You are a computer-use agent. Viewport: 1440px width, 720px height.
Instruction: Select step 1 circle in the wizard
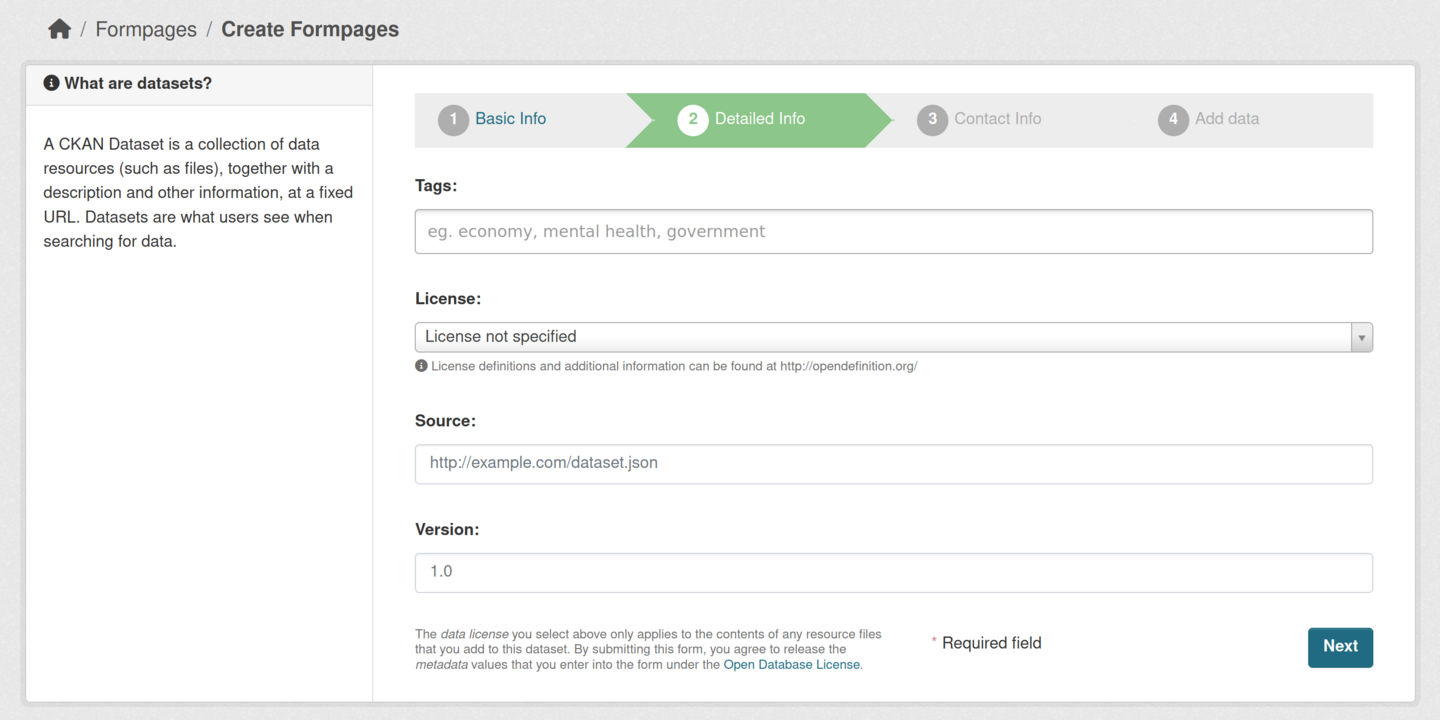click(453, 119)
